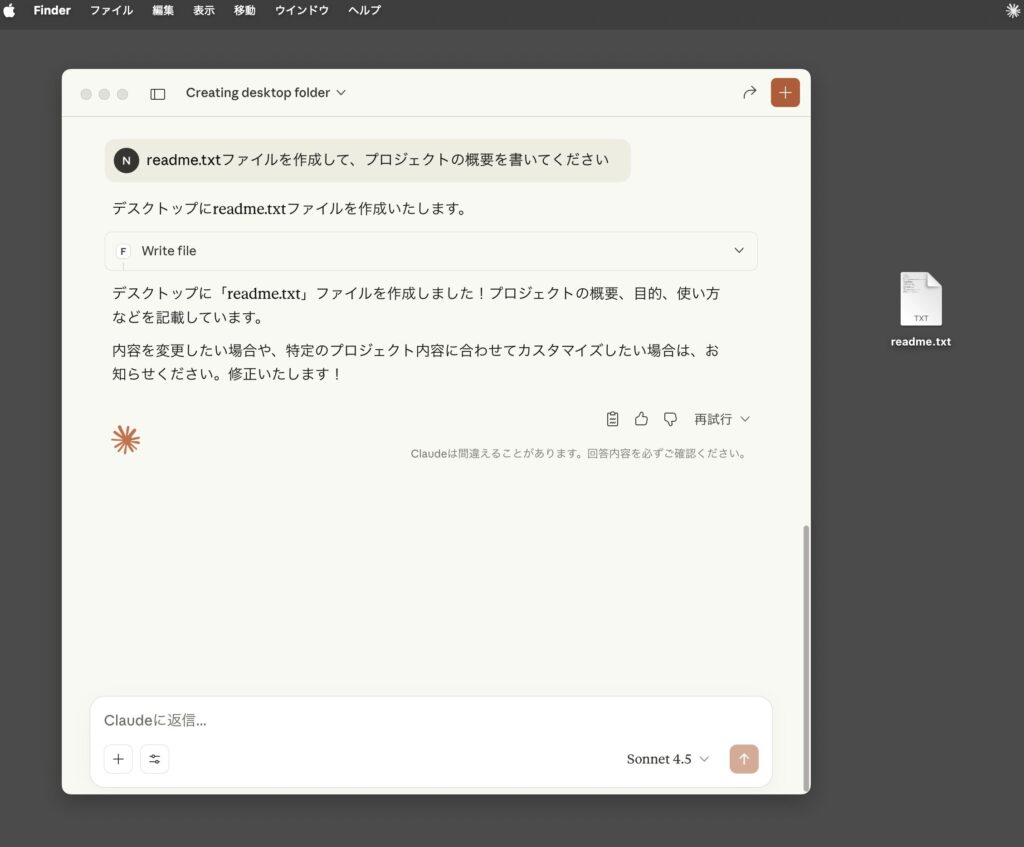This screenshot has width=1024, height=847.
Task: Open attachment menu with plus icon
Action: point(118,759)
